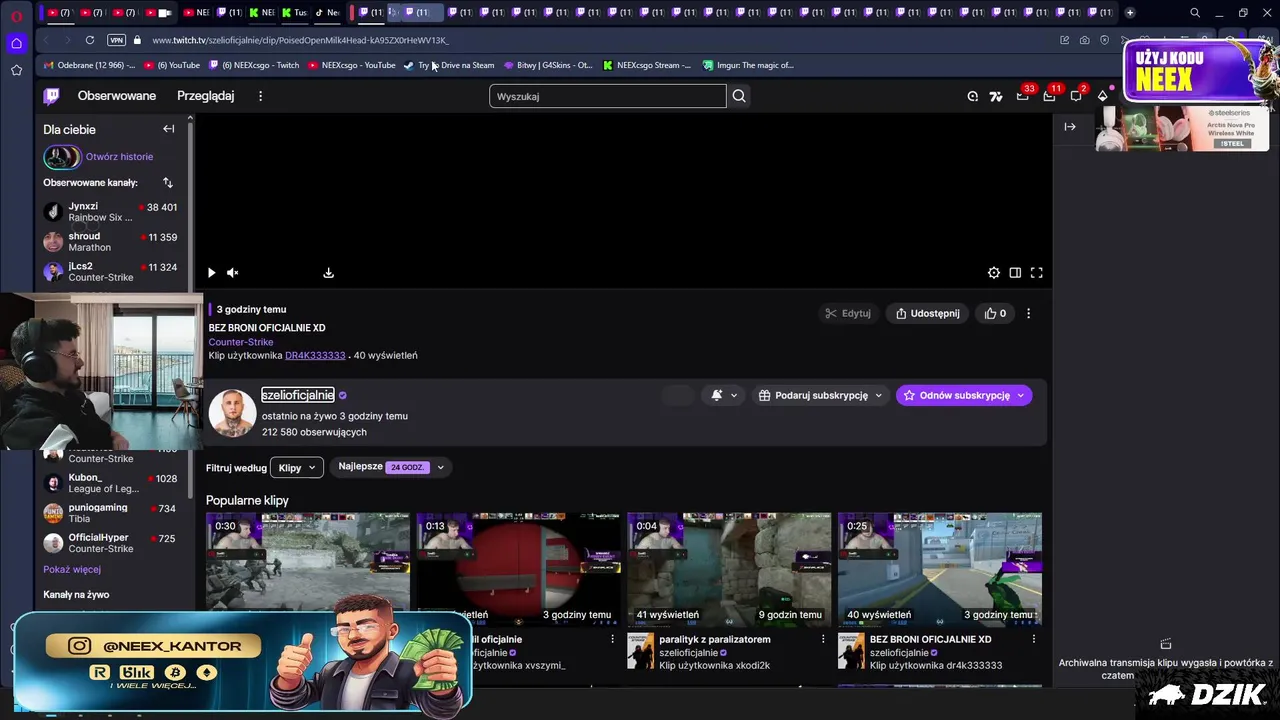Screen dimensions: 1280x720
Task: Sort followed channels with the arrows icon
Action: [168, 183]
